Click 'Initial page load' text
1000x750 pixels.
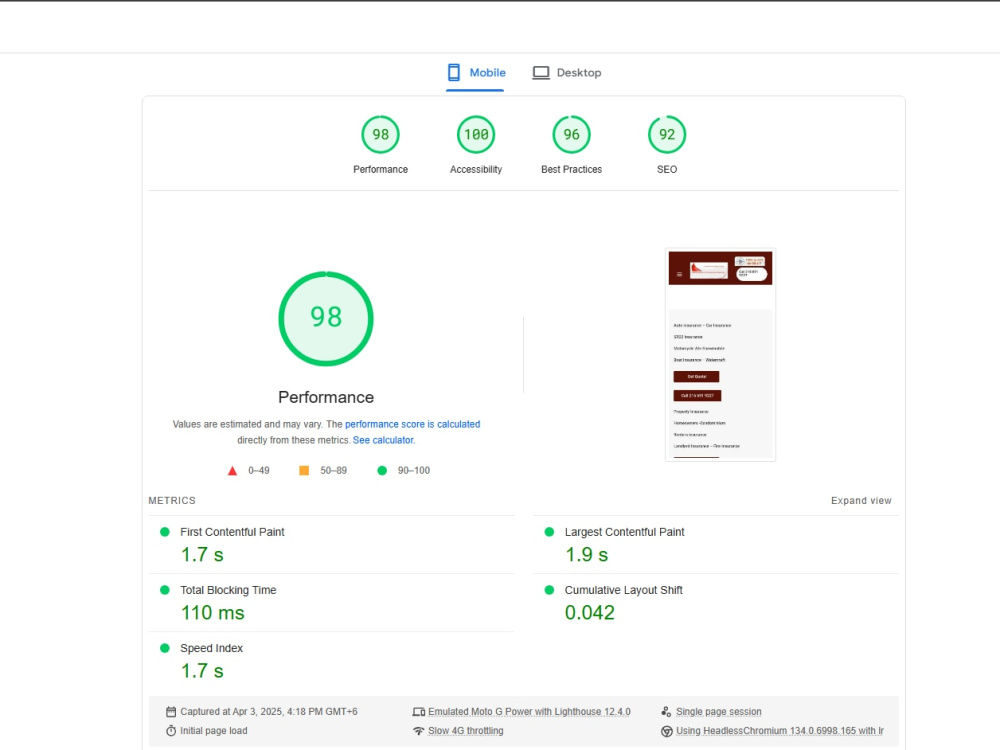(214, 731)
